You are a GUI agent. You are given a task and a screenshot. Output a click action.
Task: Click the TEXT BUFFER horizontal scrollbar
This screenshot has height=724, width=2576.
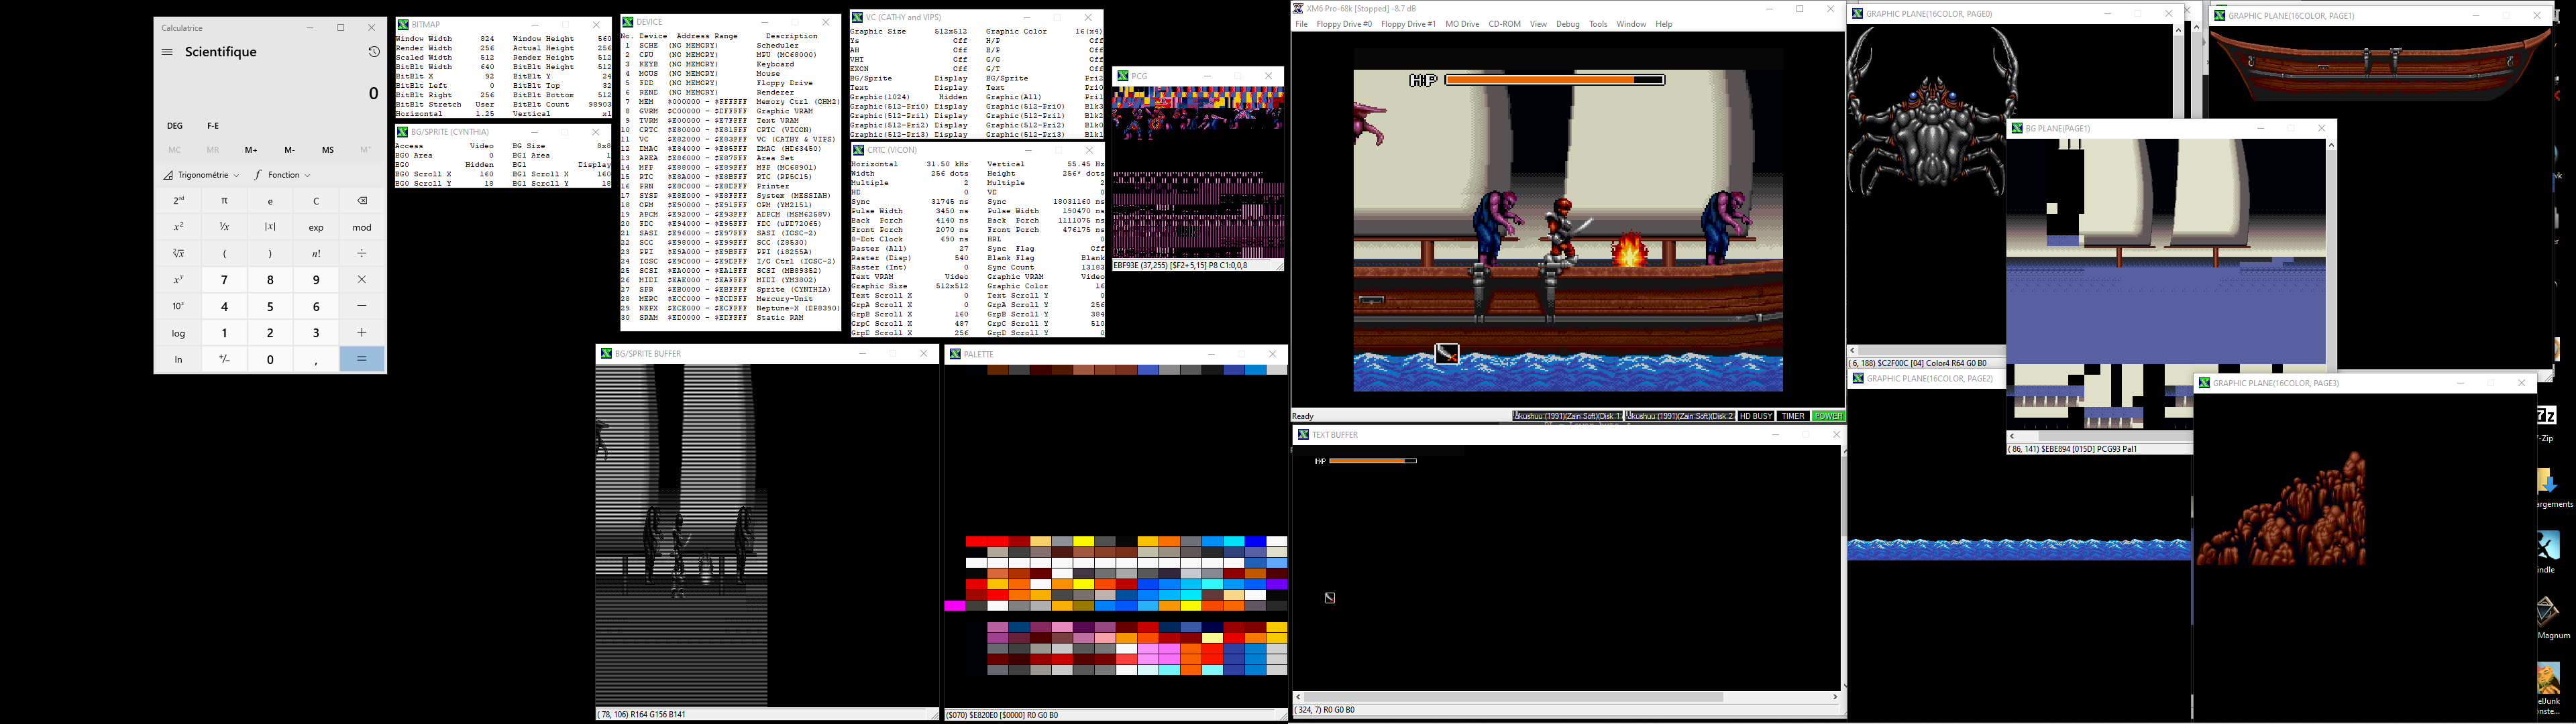[1566, 697]
